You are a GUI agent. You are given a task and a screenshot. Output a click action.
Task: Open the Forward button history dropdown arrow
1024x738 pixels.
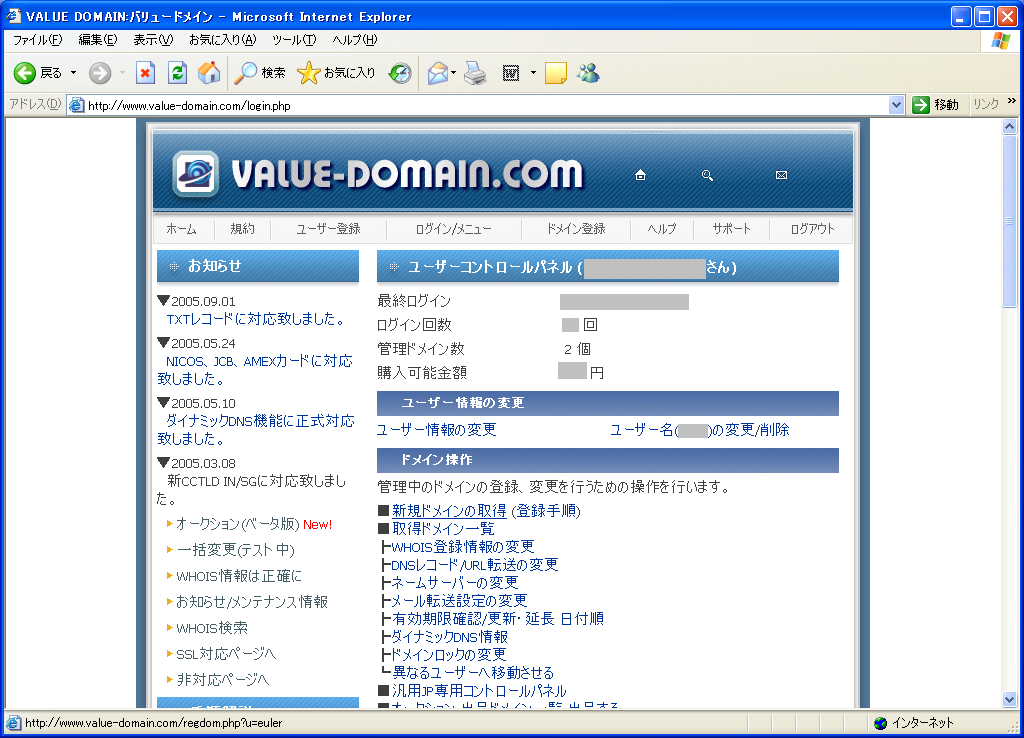point(122,73)
